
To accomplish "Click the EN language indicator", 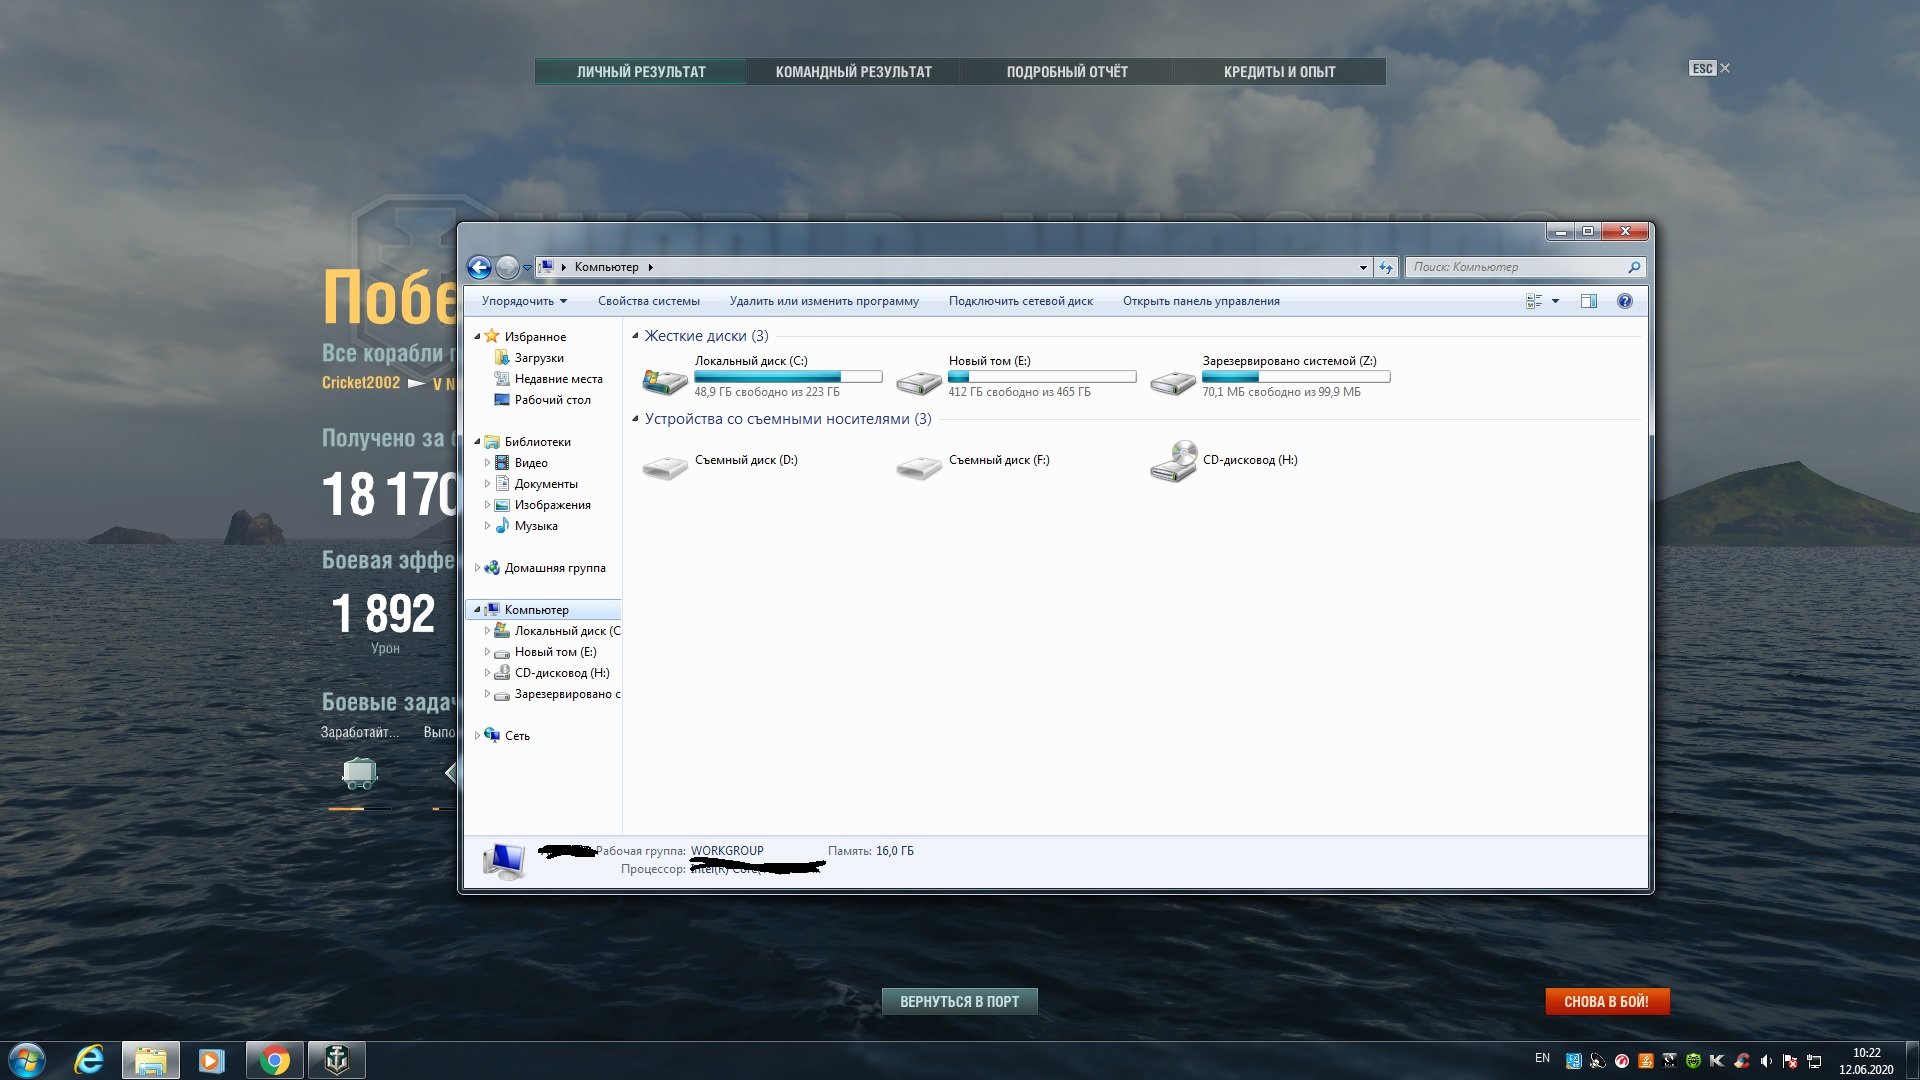I will 1542,1058.
